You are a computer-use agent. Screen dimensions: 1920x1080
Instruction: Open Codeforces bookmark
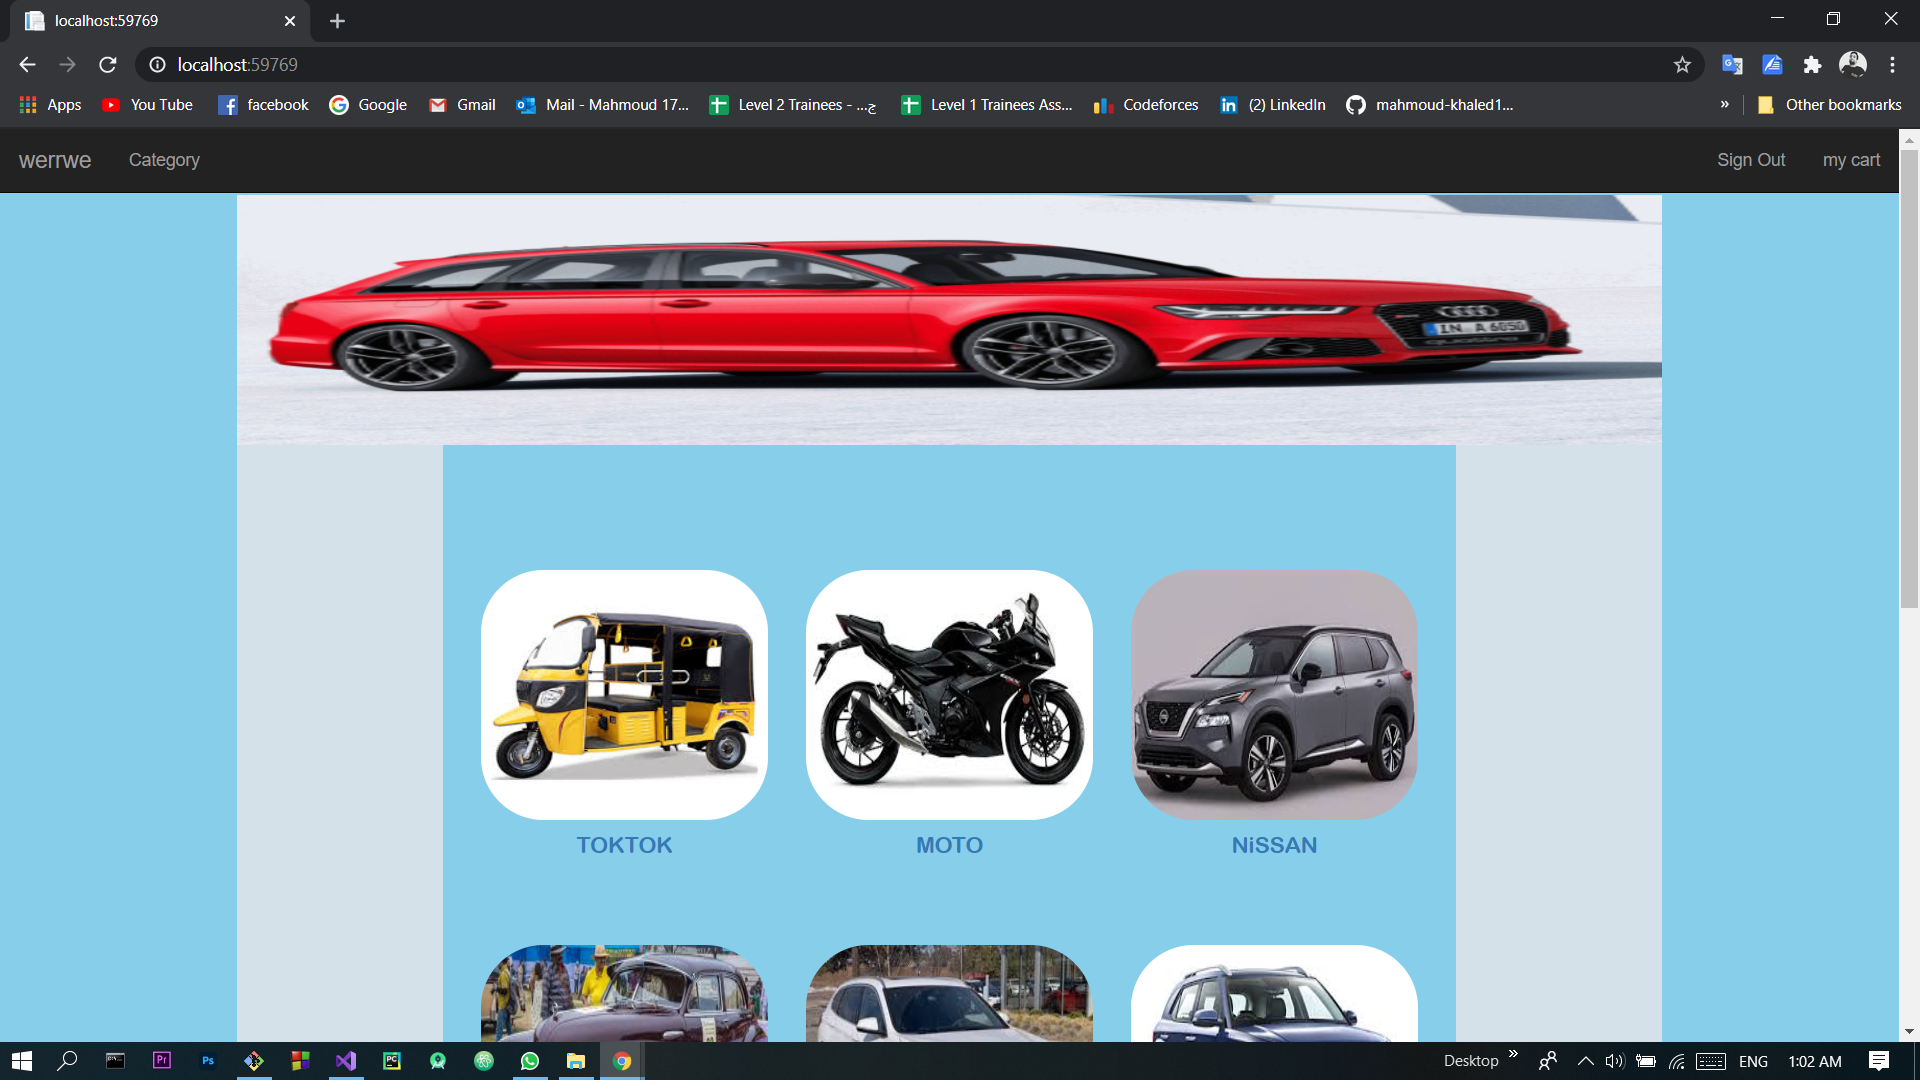click(1146, 105)
